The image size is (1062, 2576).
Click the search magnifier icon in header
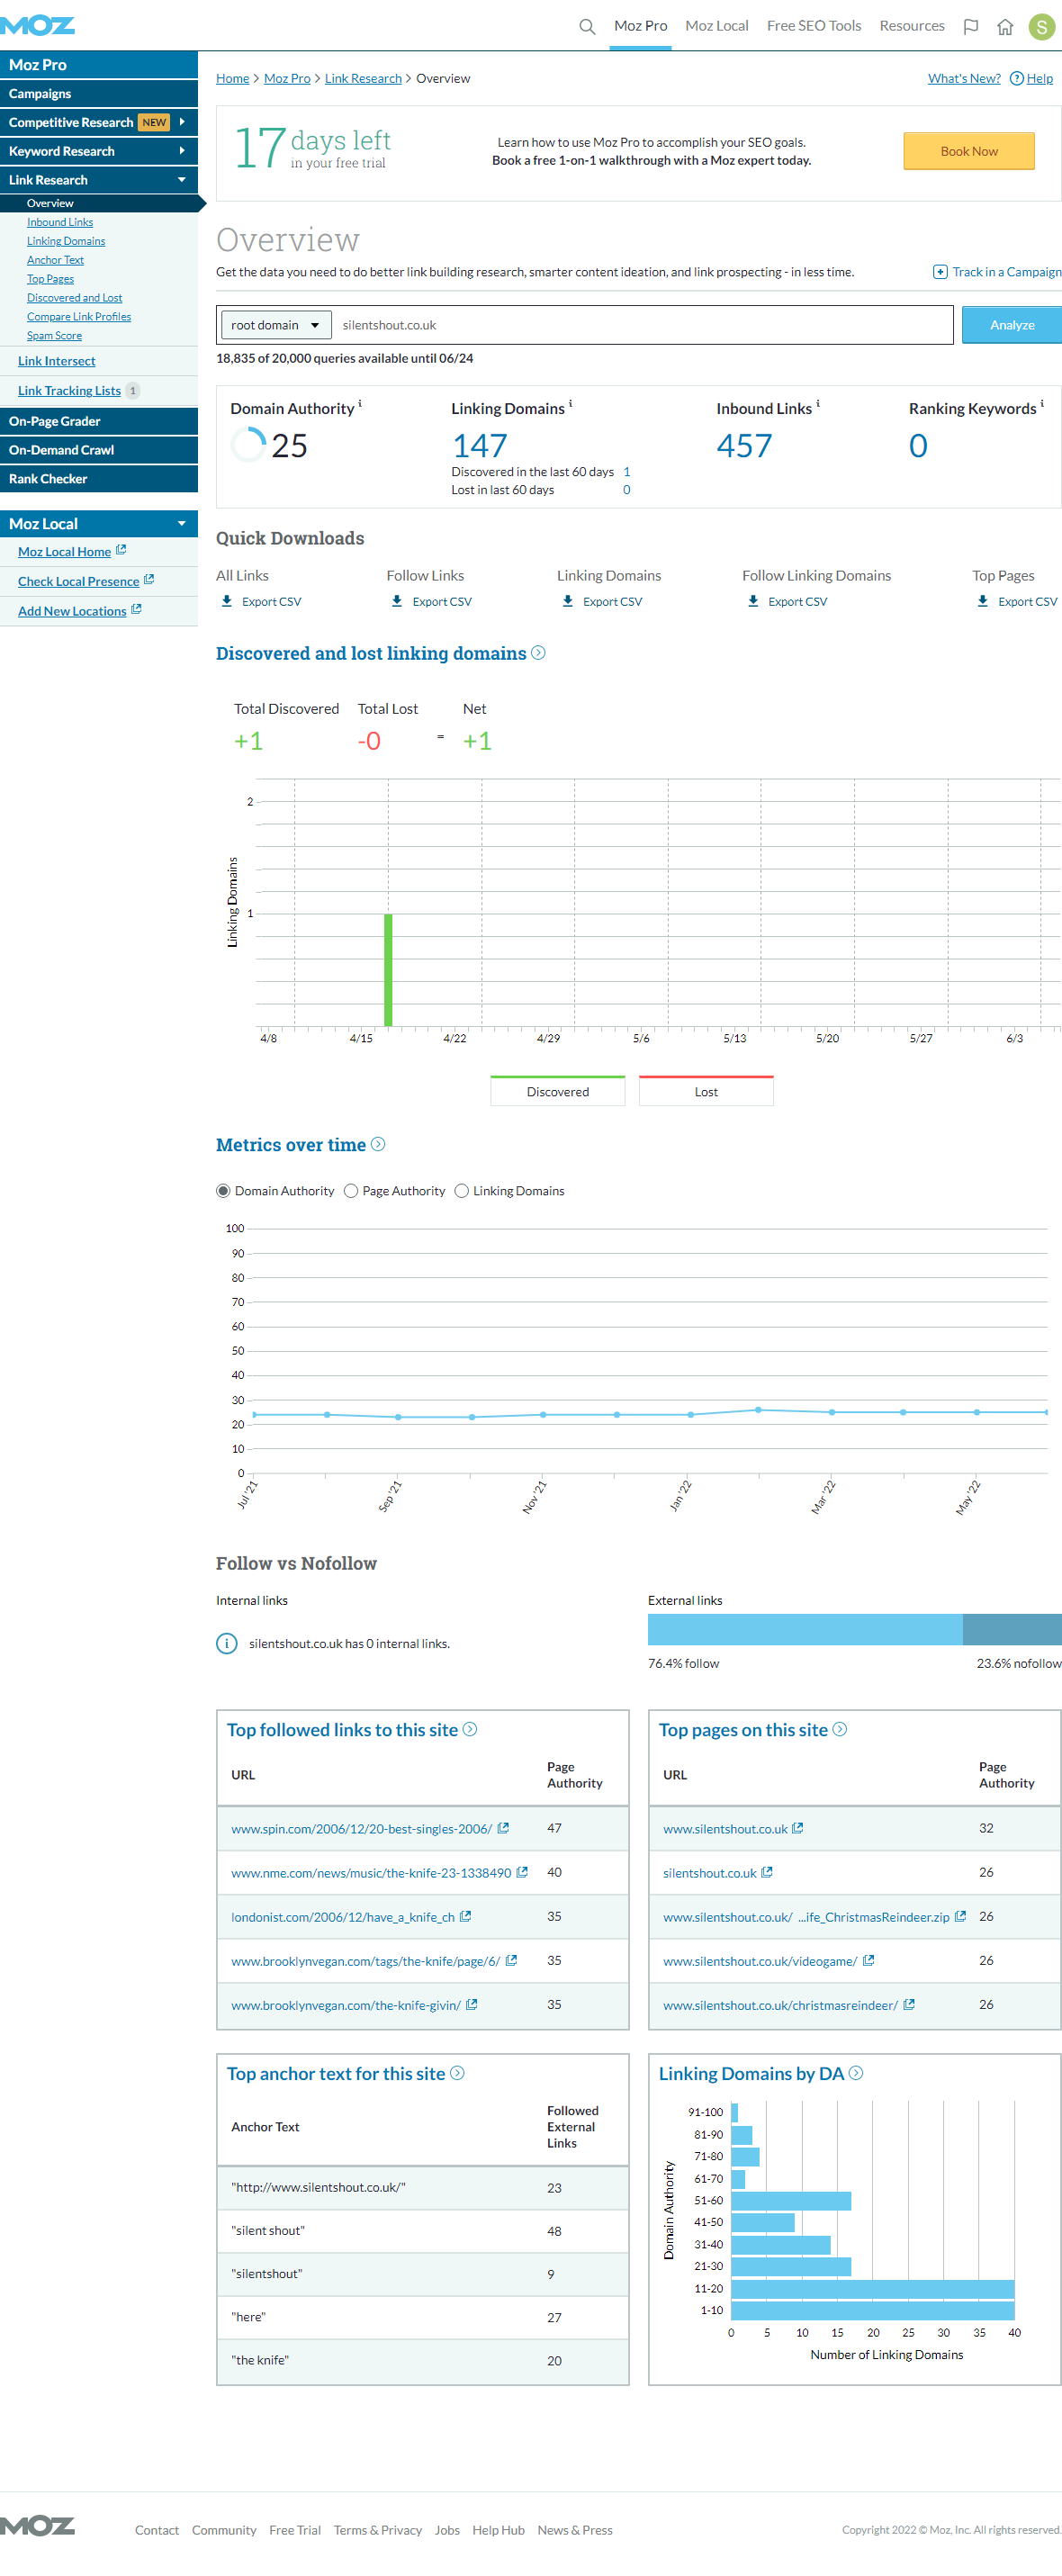tap(587, 26)
